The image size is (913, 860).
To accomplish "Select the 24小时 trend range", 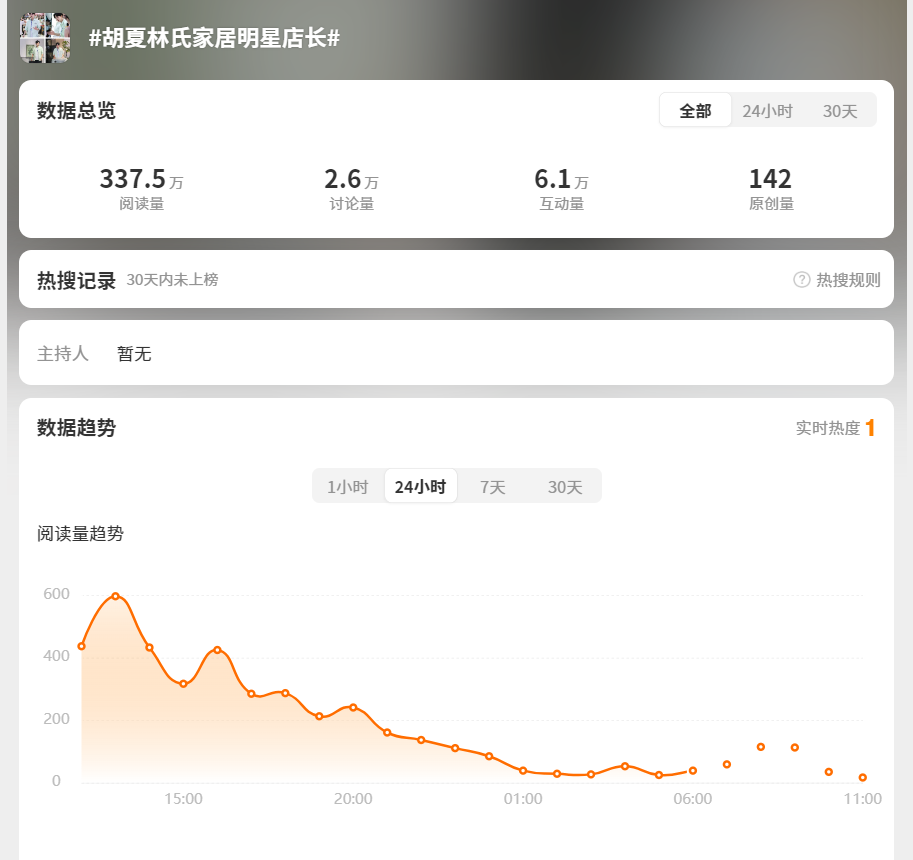I will point(420,487).
